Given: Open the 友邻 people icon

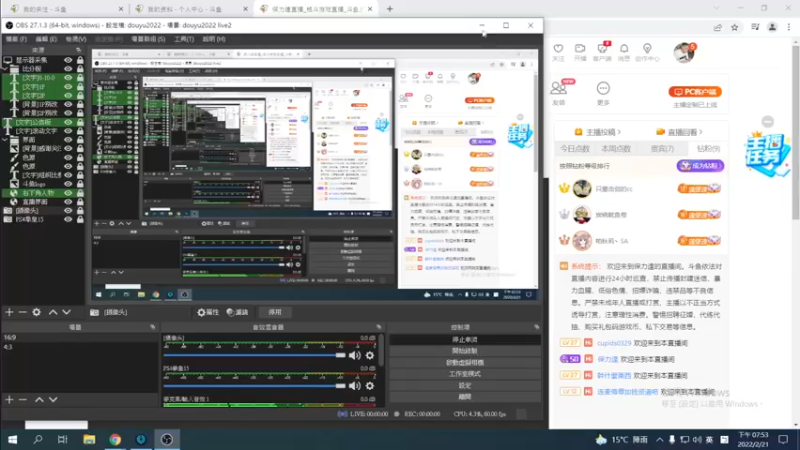Looking at the screenshot, I should [x=559, y=93].
